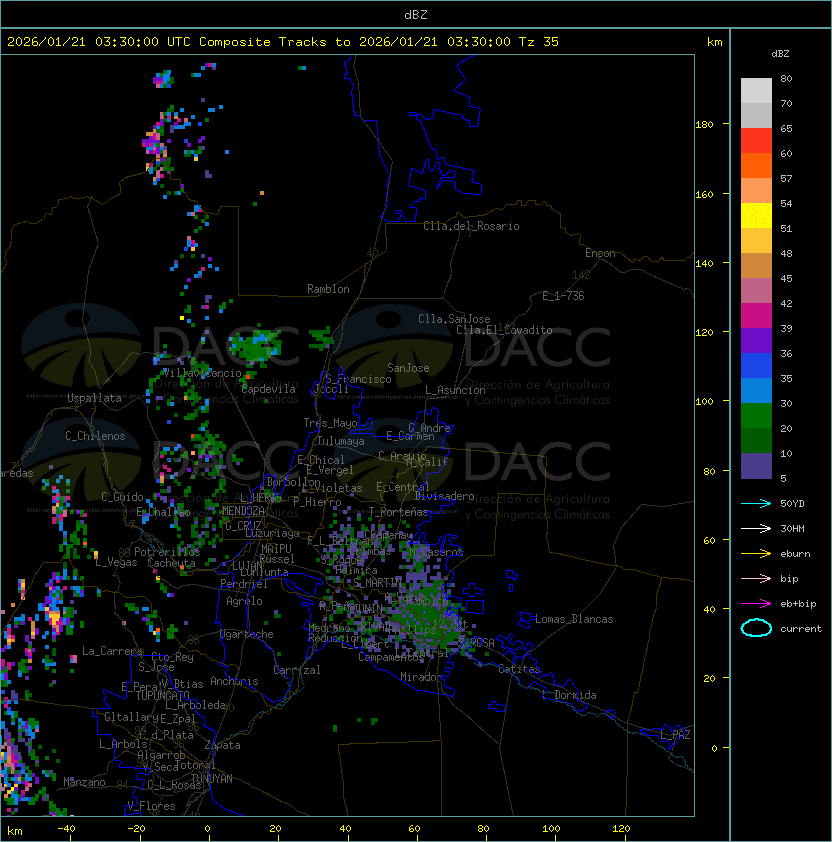The height and width of the screenshot is (842, 832).
Task: Select the Encon label on the map
Action: tap(600, 253)
